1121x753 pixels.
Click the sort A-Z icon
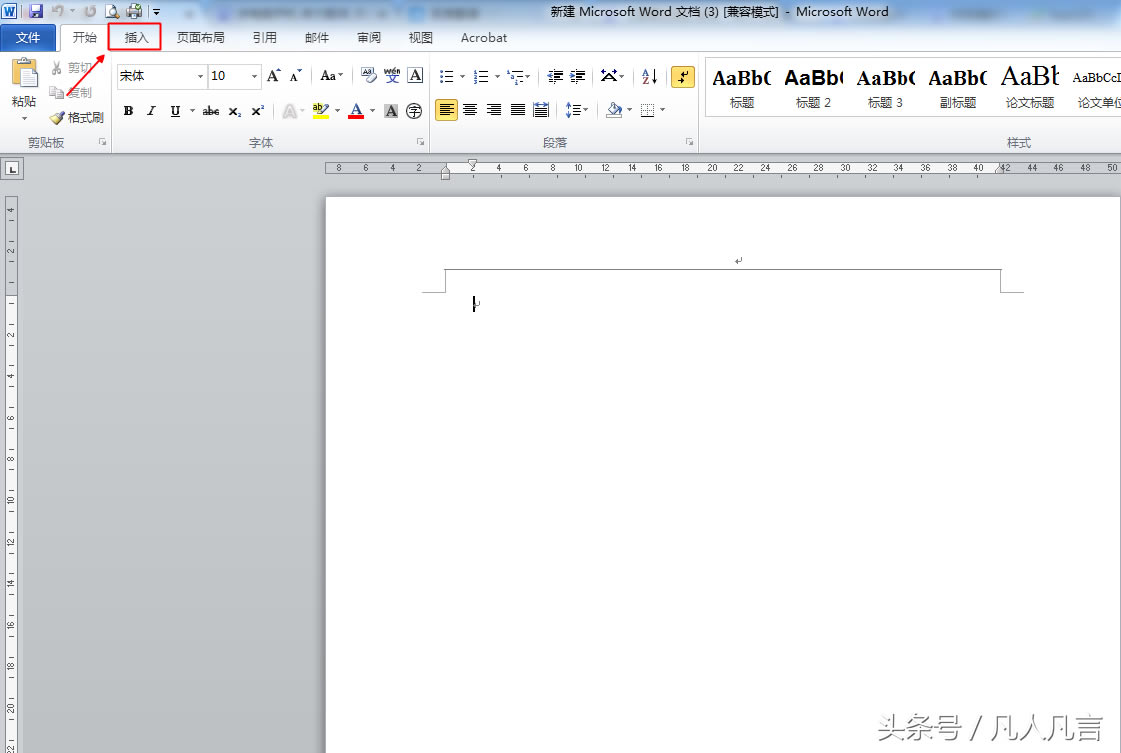pyautogui.click(x=649, y=76)
